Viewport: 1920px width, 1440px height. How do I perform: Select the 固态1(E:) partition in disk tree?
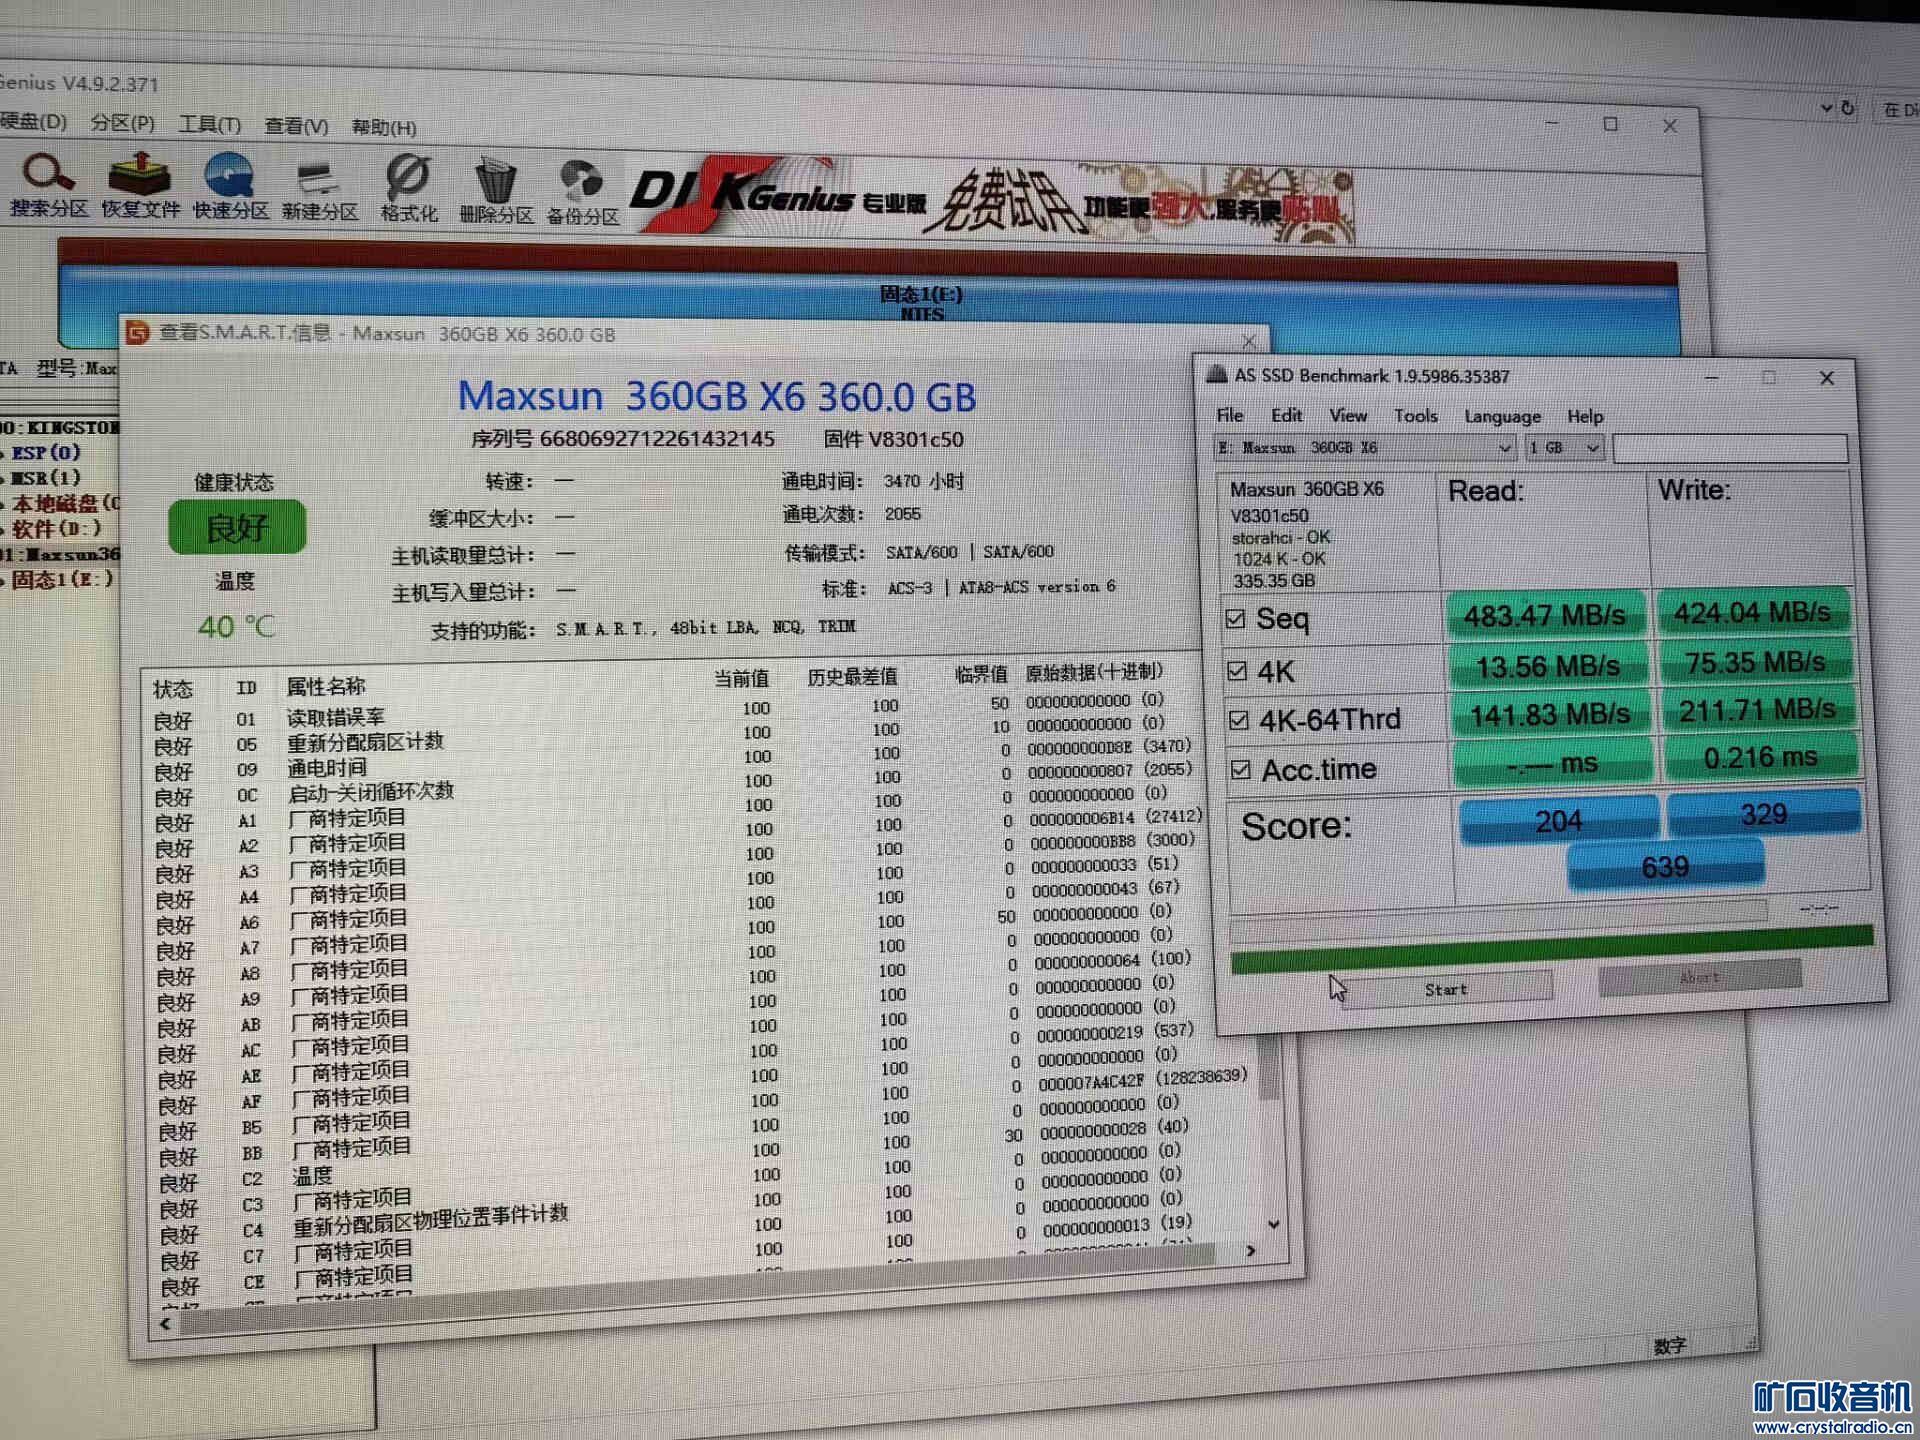coord(63,579)
